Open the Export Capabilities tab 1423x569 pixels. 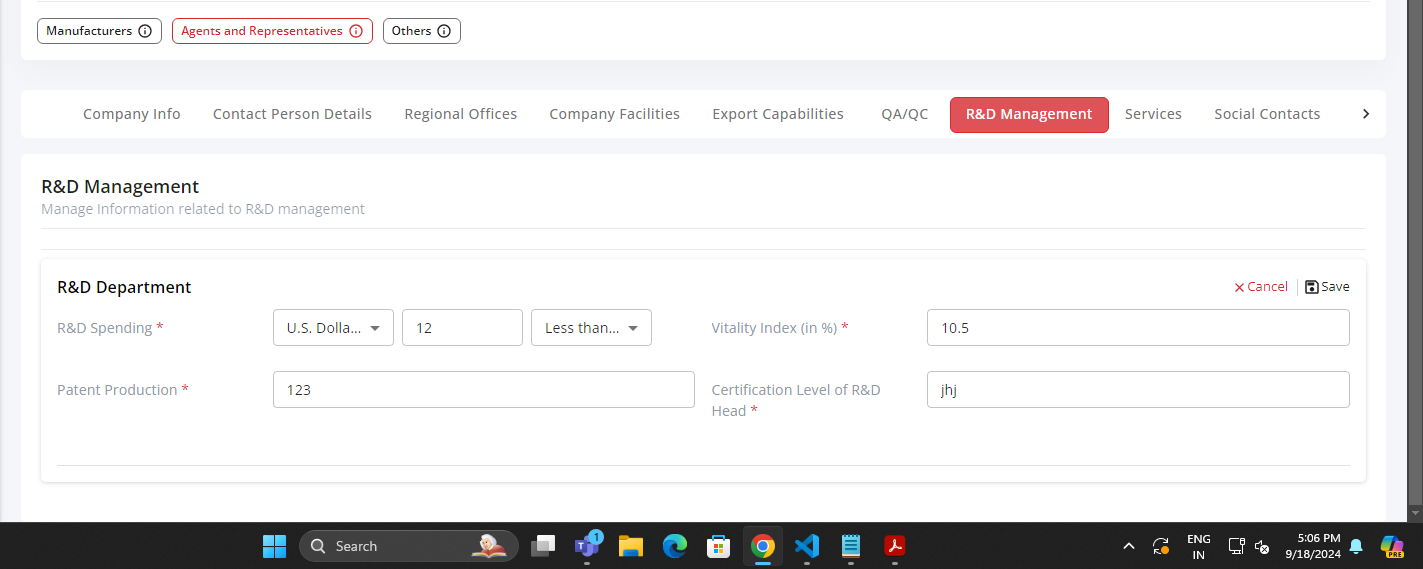778,114
